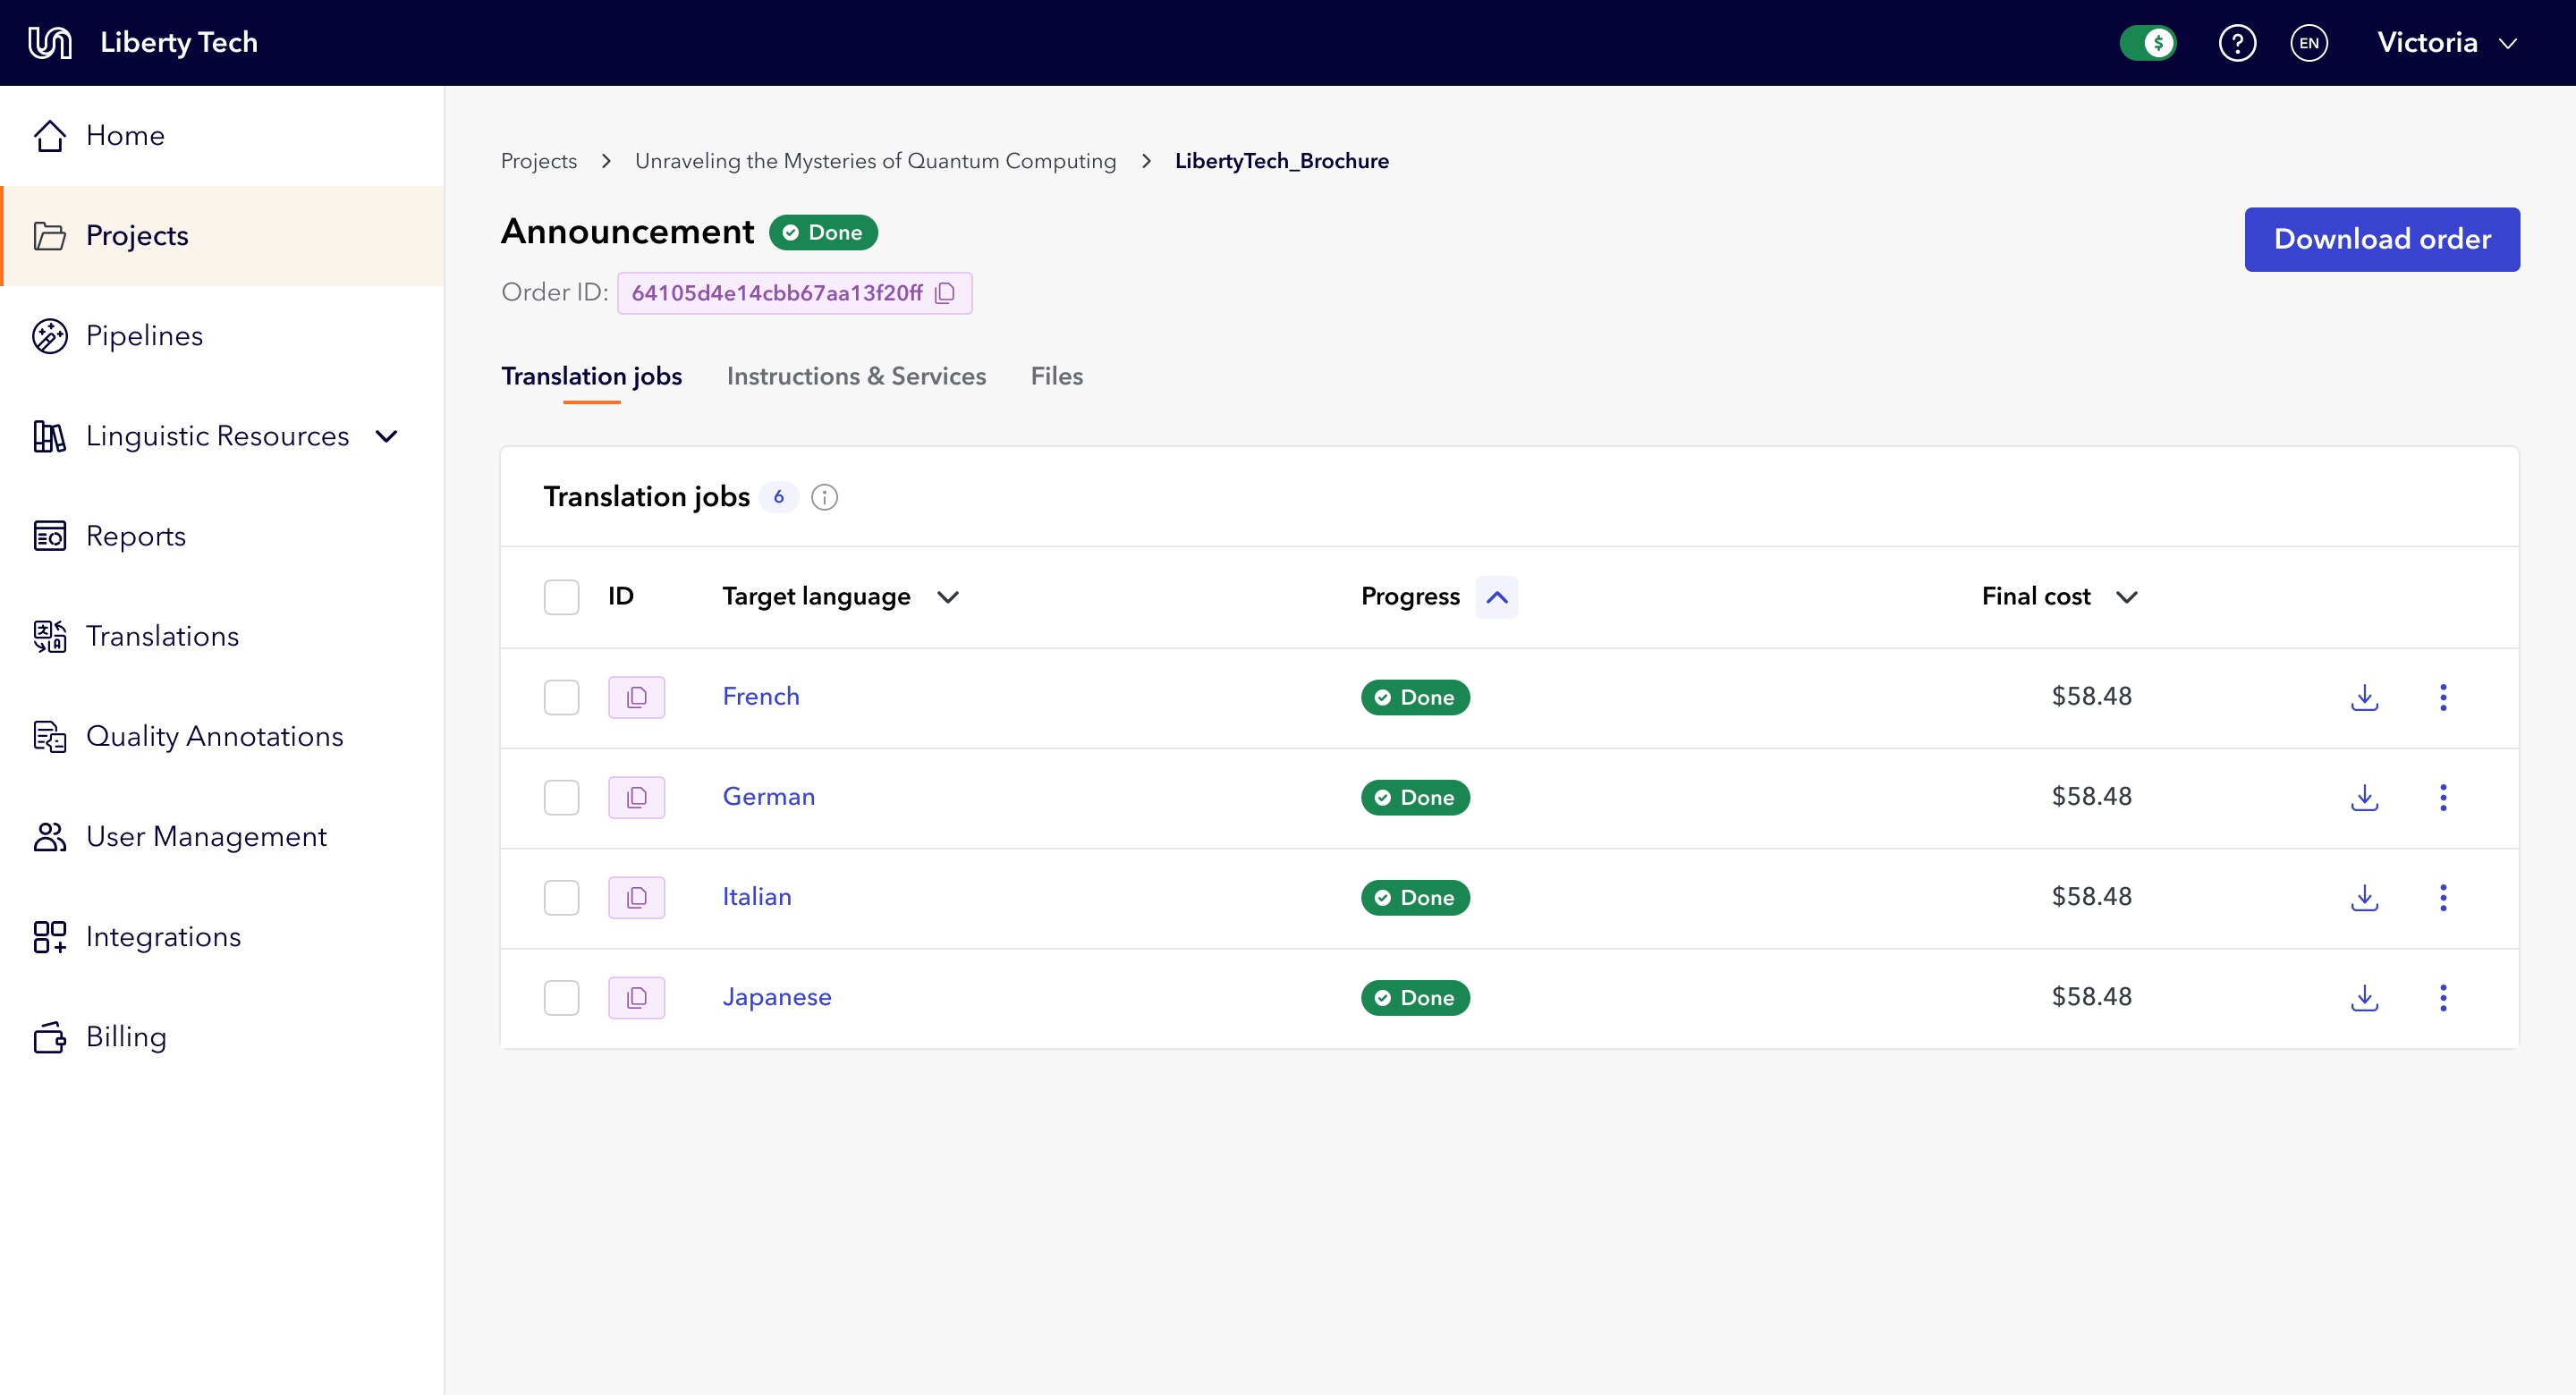The image size is (2576, 1395).
Task: Open more options for Japanese row
Action: [x=2443, y=997]
